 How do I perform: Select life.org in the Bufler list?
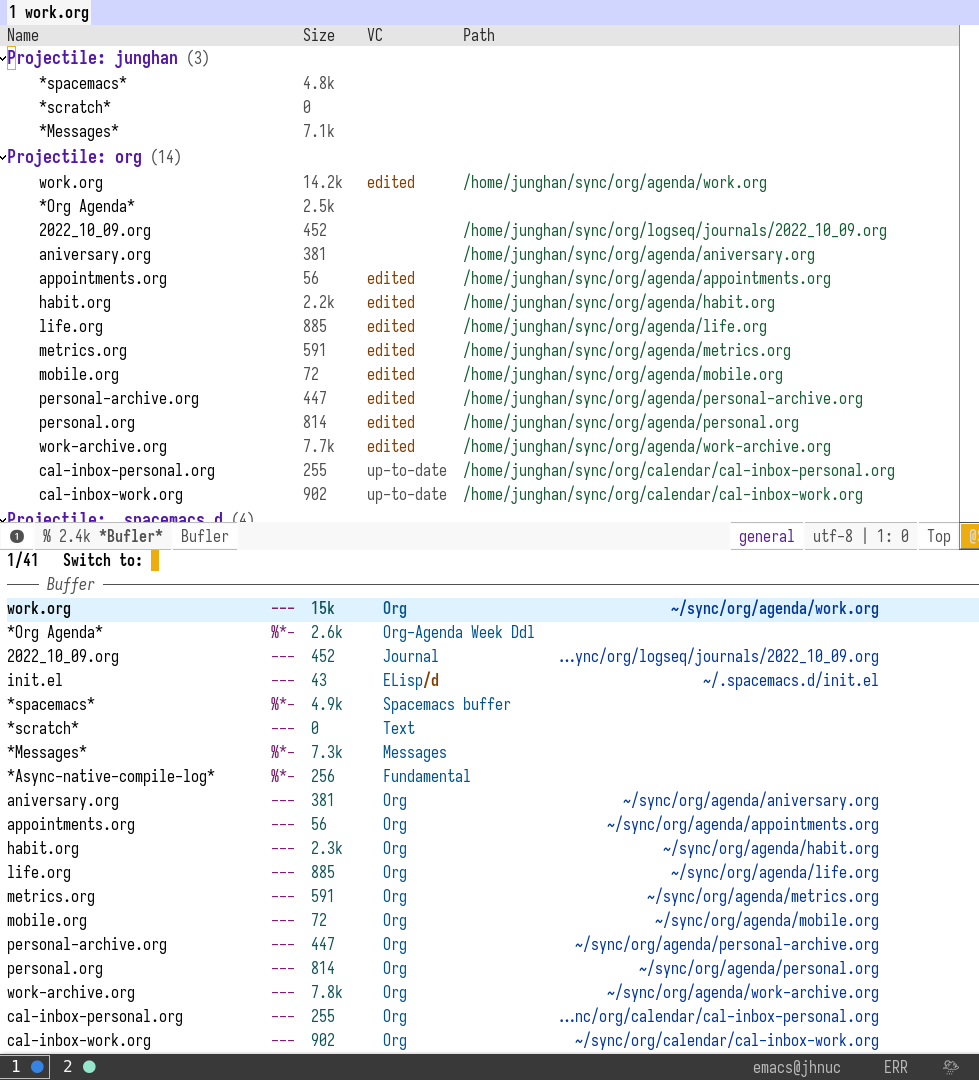pos(71,326)
